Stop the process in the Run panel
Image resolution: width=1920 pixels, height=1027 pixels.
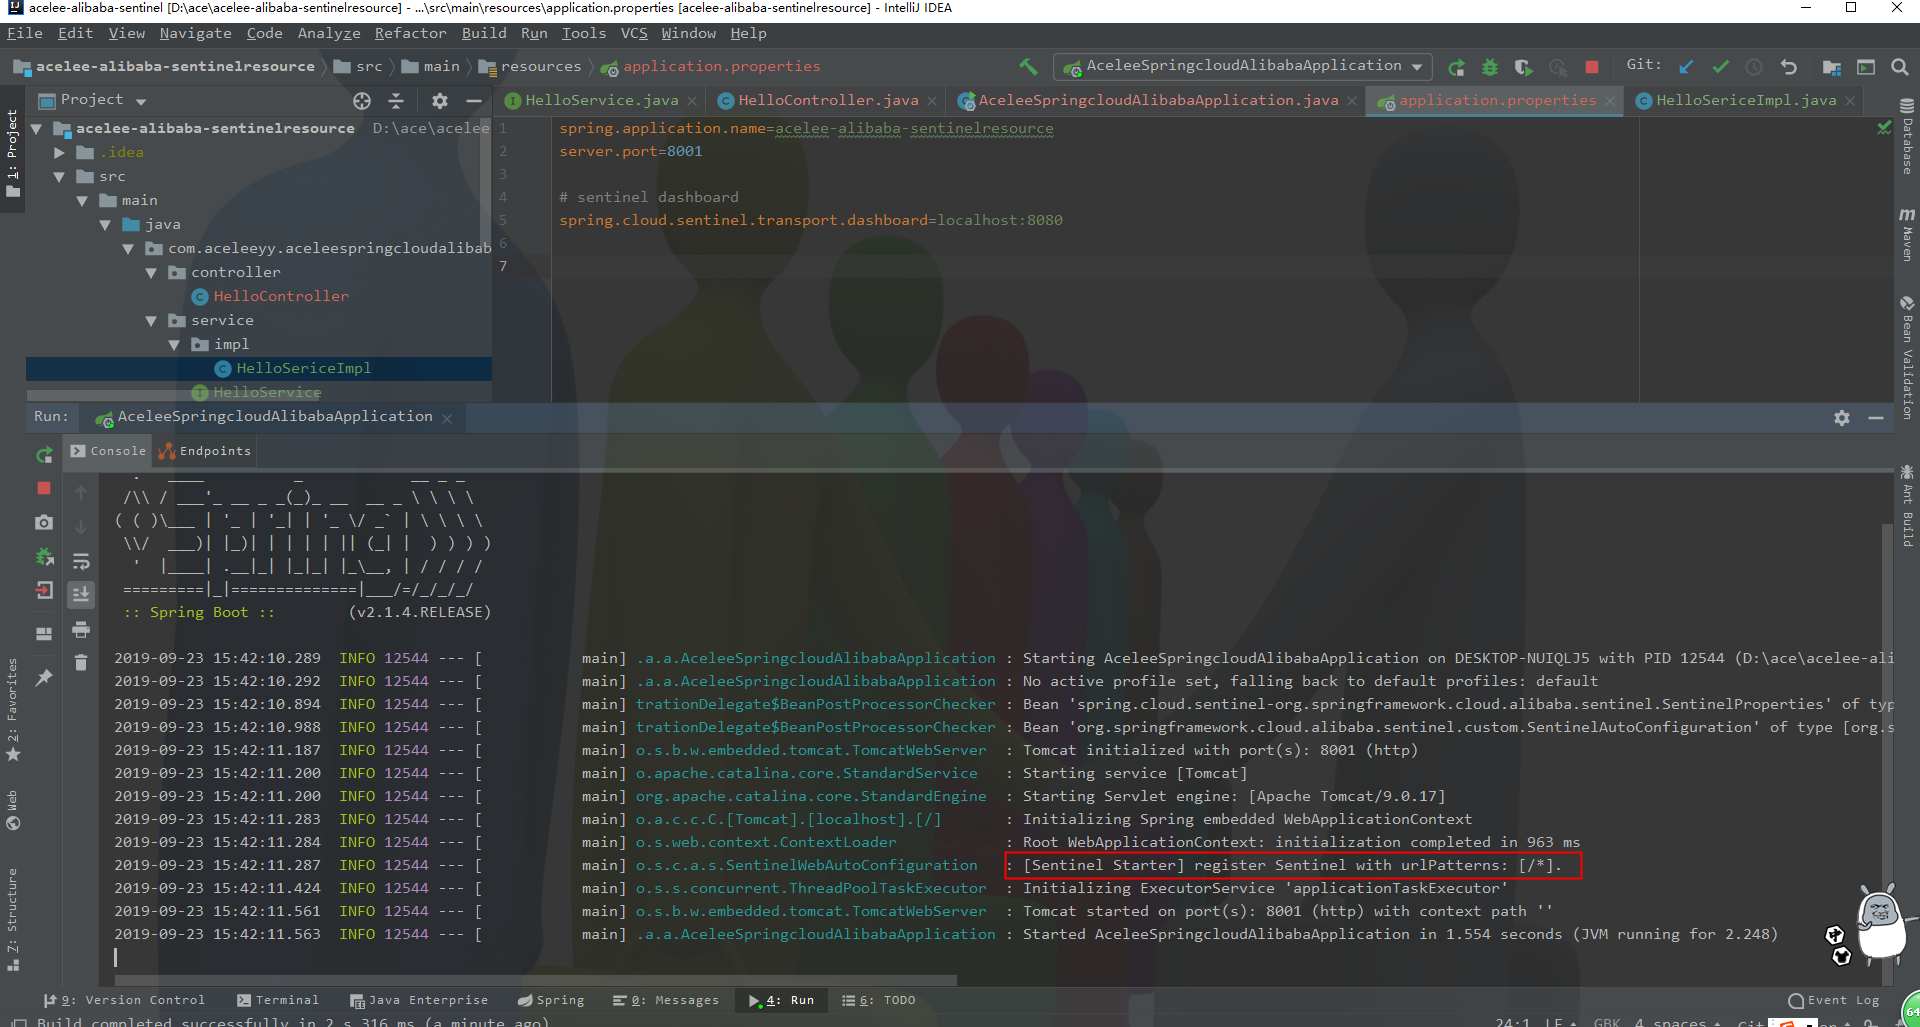coord(44,488)
